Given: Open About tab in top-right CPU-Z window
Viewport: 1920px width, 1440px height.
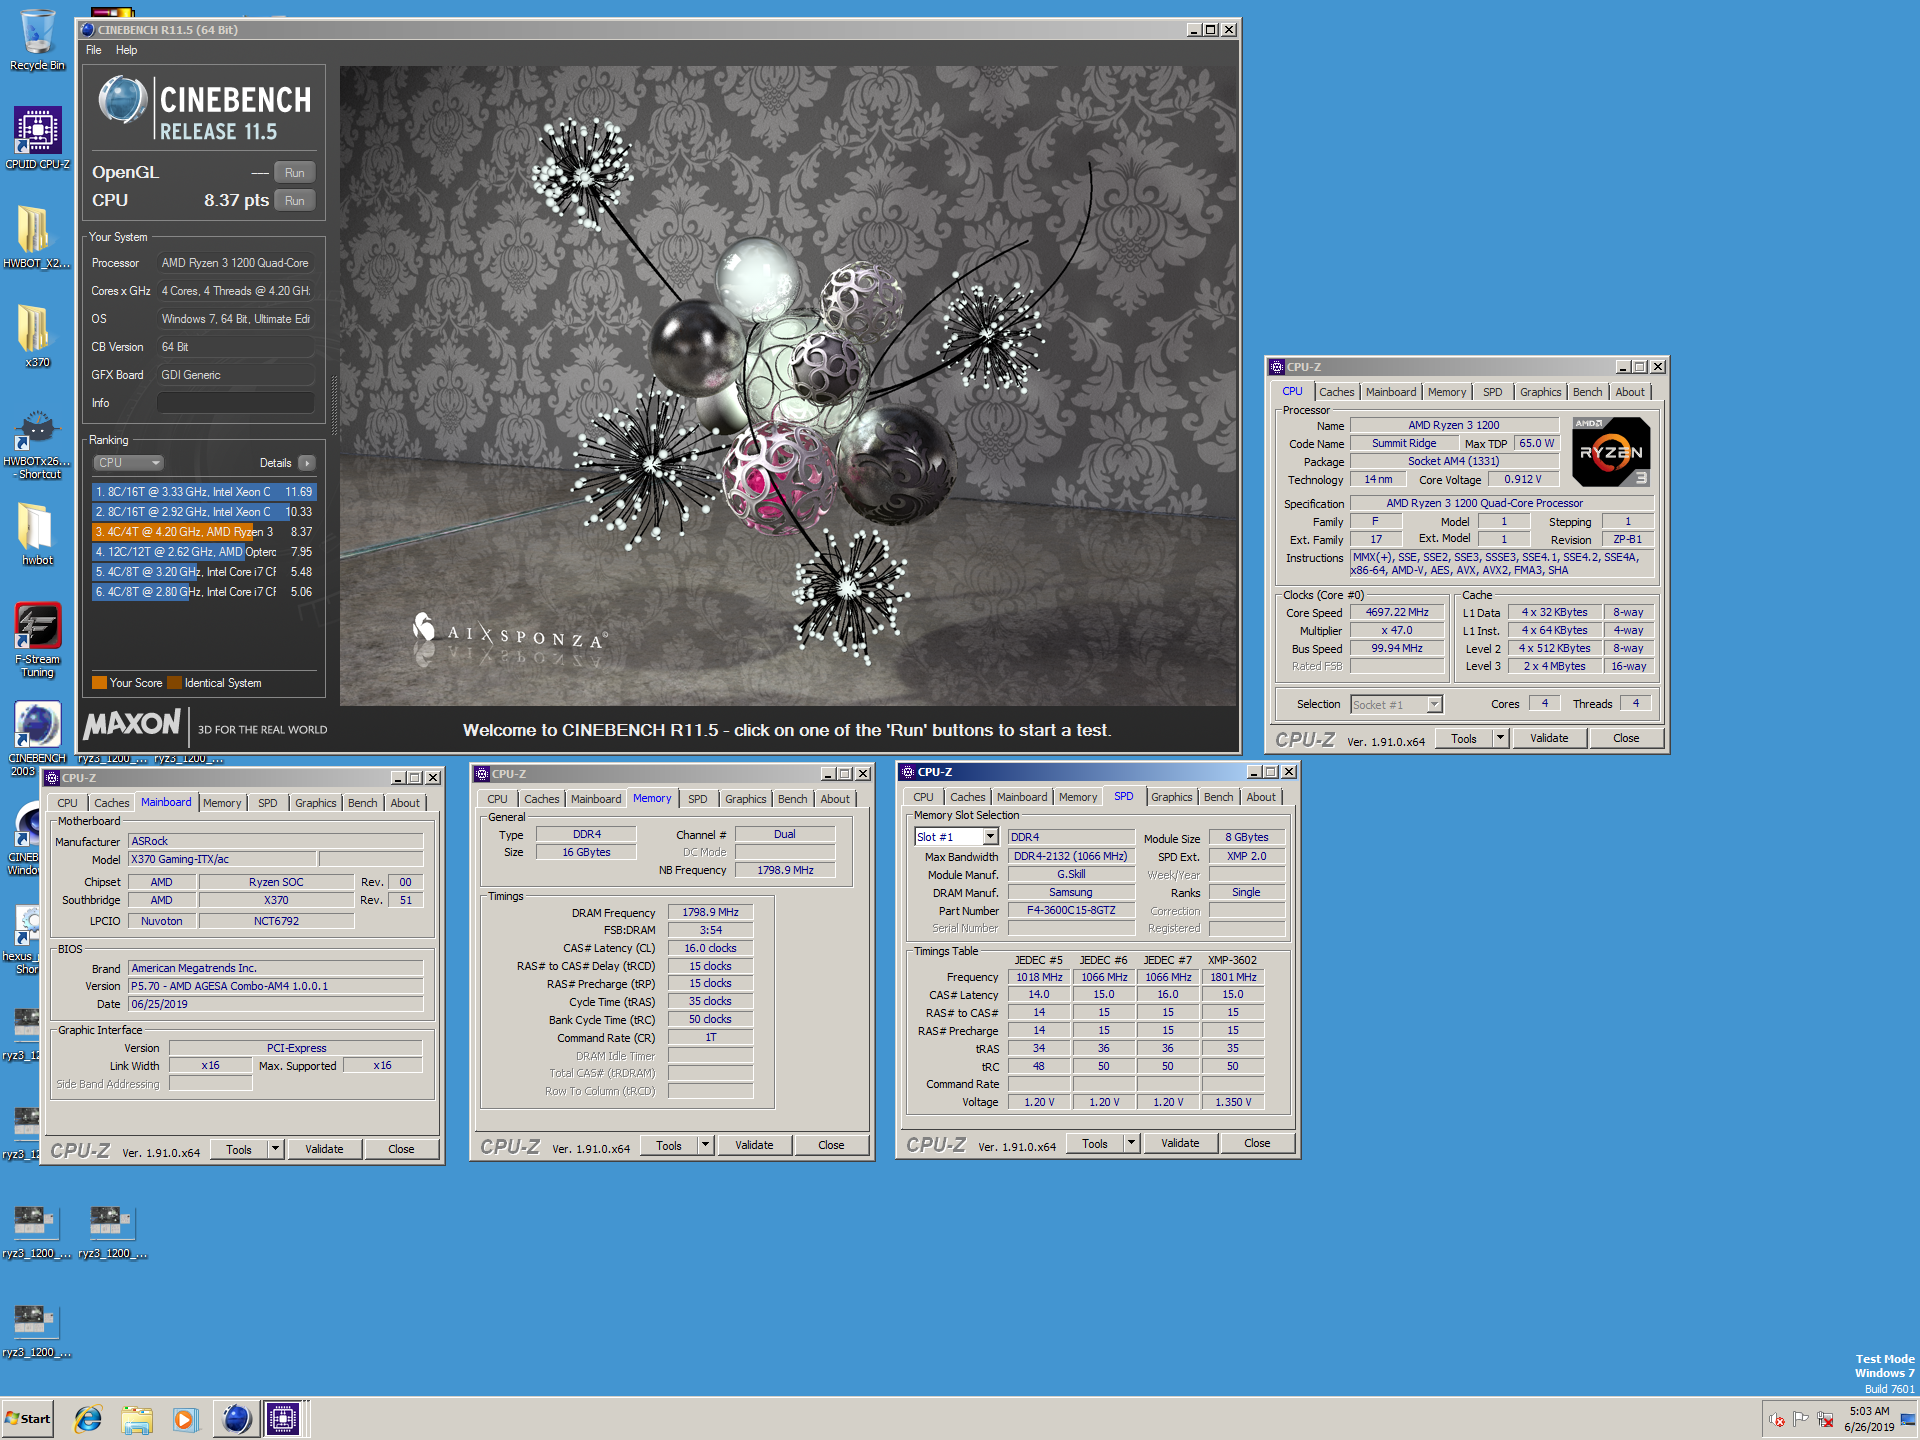Looking at the screenshot, I should tap(1629, 392).
